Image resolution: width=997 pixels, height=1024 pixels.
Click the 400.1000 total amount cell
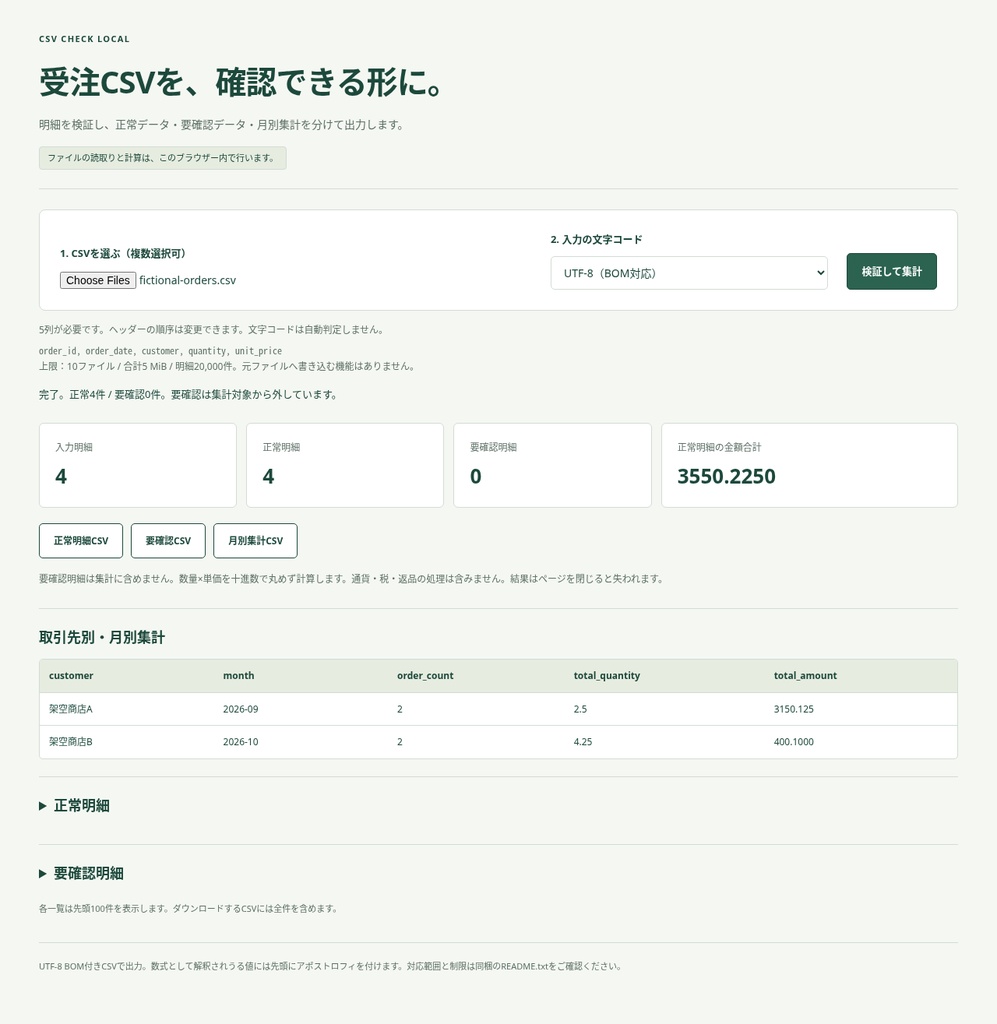pos(793,741)
